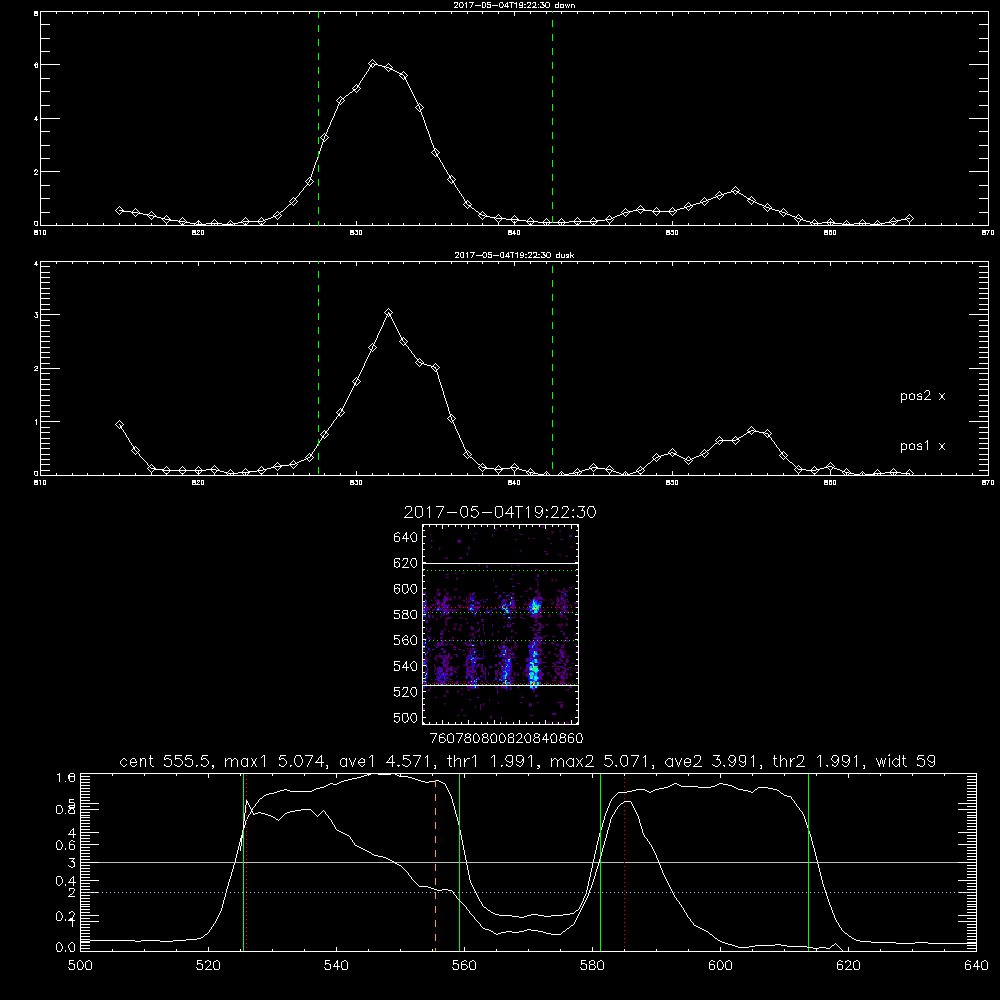1000x1000 pixels.
Task: Click the '2017-05-04T19:22:30 dawn' plot title
Action: tap(514, 5)
